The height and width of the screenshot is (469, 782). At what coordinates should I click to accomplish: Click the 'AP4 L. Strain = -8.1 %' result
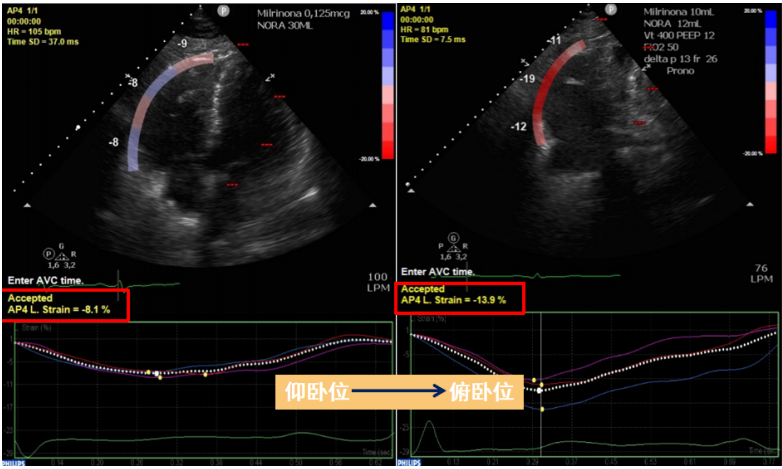59,310
